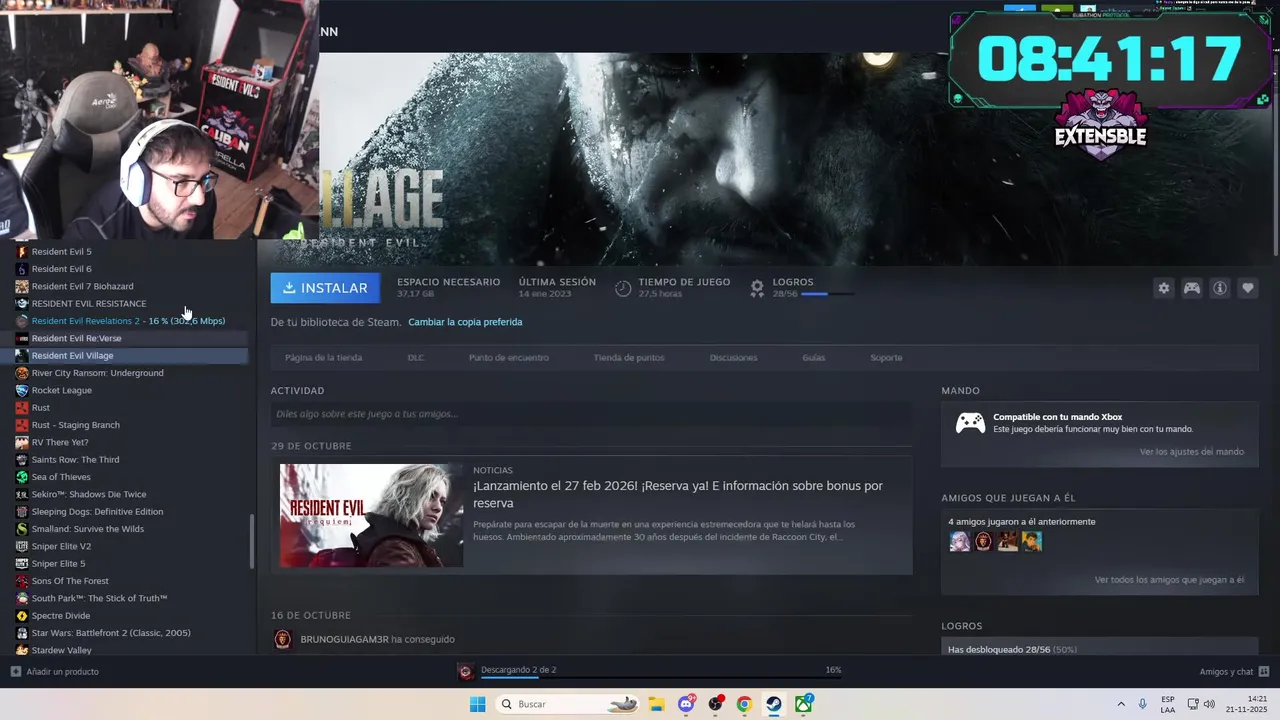Select Sea of Thieves icon in library
The image size is (1280, 720).
22,477
